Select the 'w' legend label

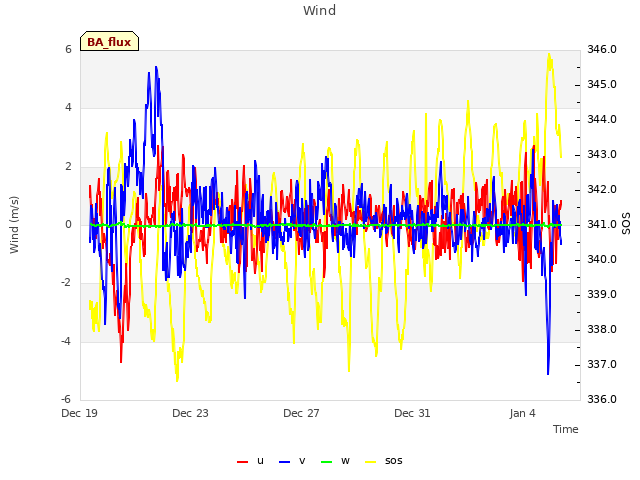[x=345, y=461]
